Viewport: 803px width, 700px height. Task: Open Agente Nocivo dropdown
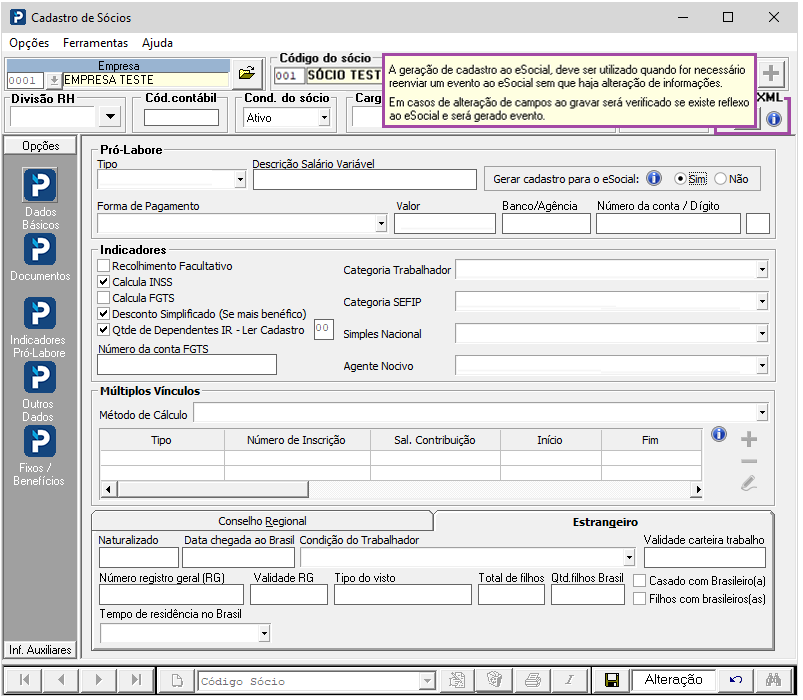coord(762,365)
